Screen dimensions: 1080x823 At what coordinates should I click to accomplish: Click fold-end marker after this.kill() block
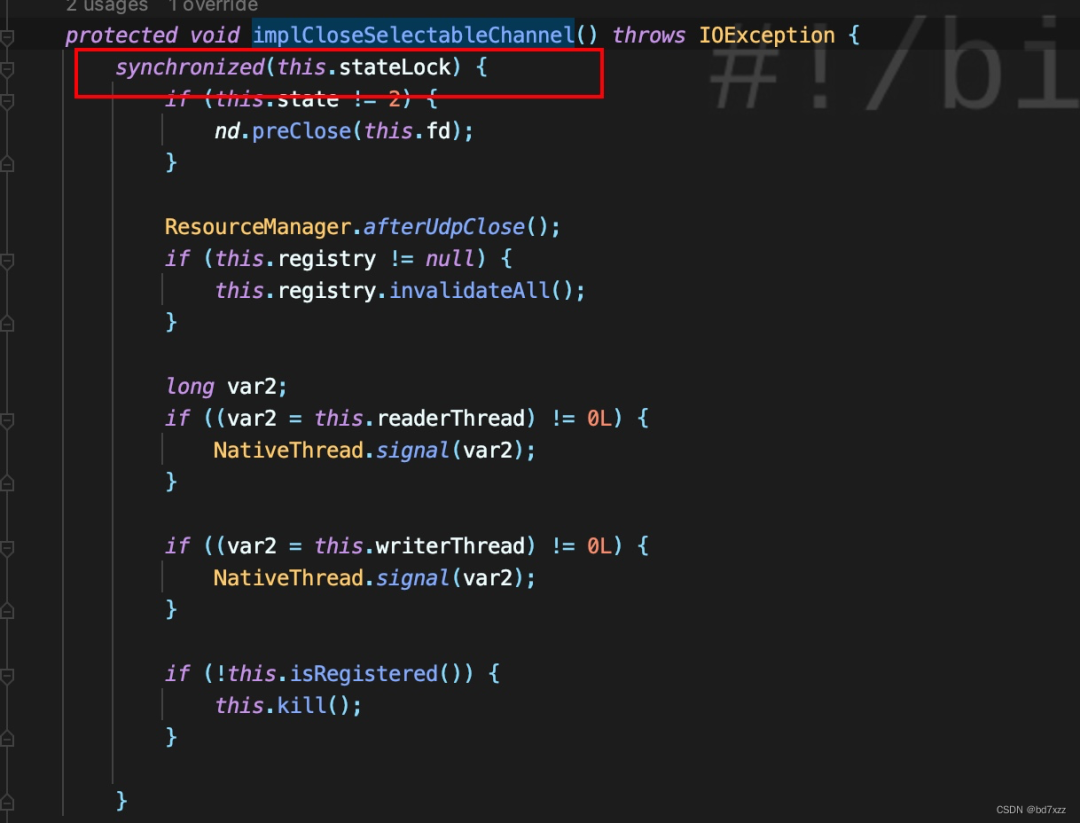(7, 739)
